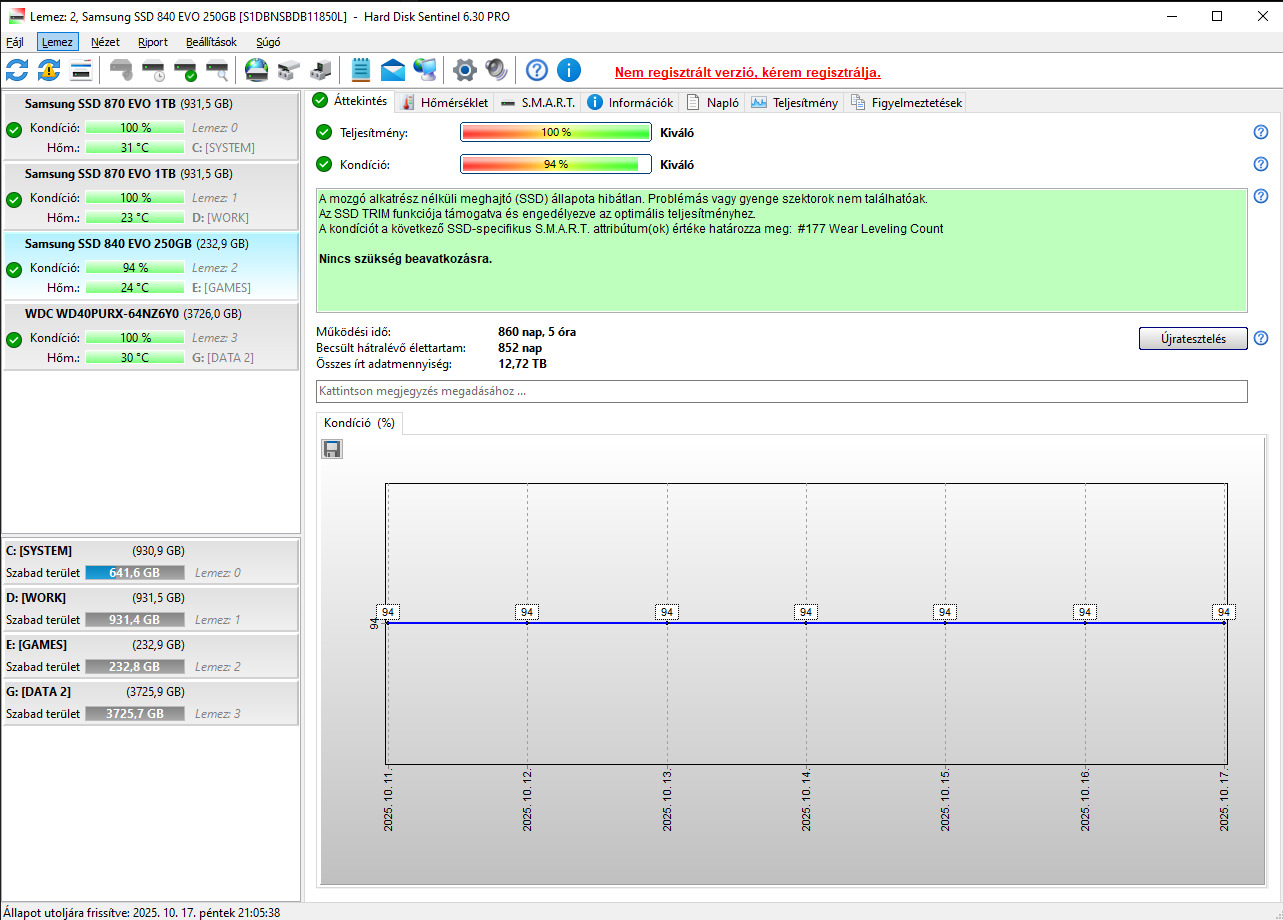
Task: Click the speaker sound toolbar icon
Action: (496, 70)
